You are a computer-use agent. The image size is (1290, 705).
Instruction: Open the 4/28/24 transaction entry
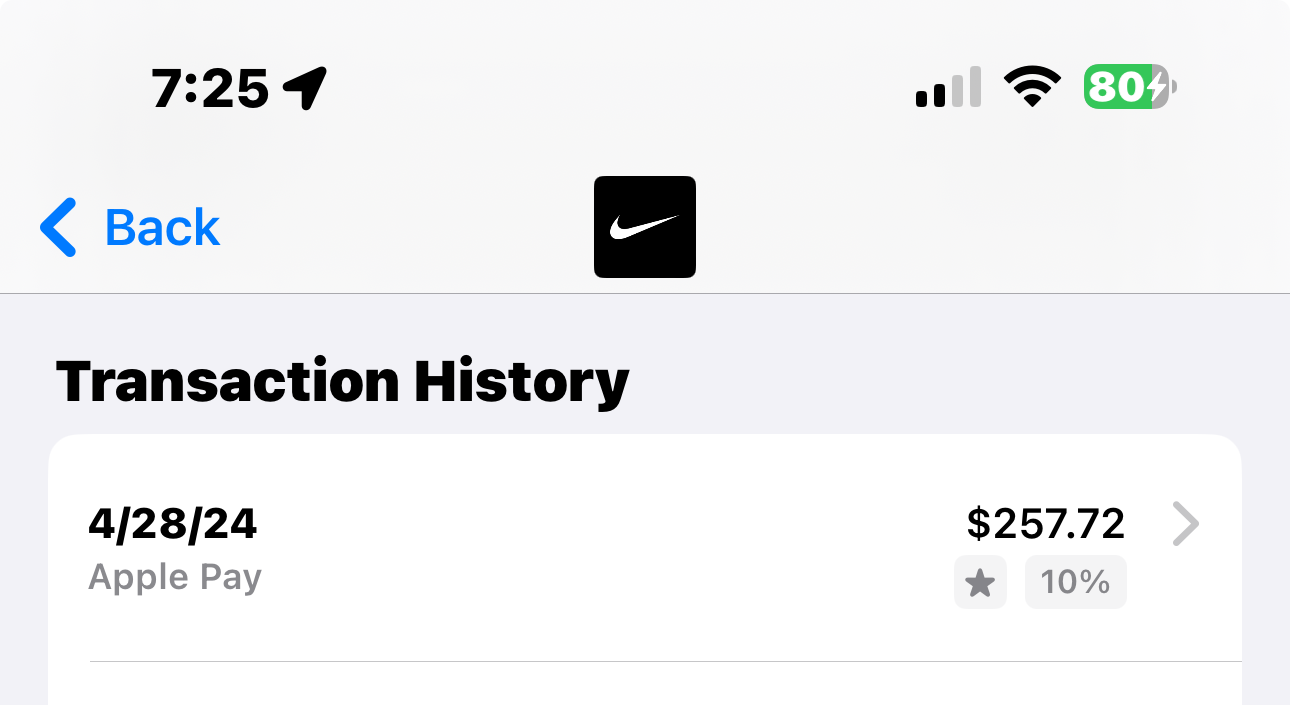click(173, 524)
